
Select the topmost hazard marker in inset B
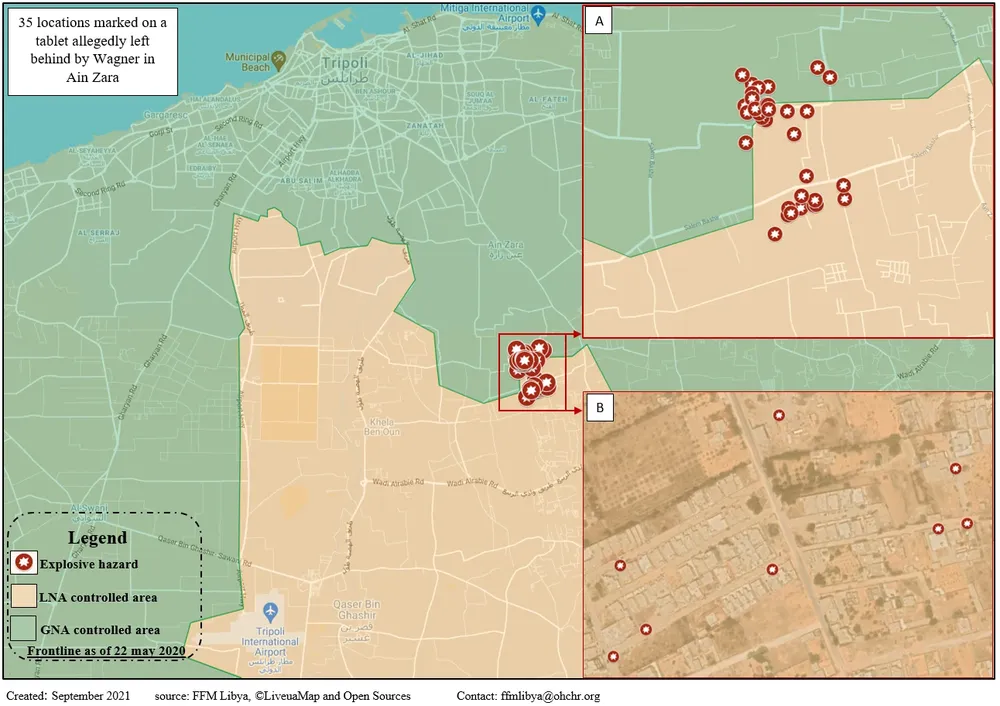point(779,415)
